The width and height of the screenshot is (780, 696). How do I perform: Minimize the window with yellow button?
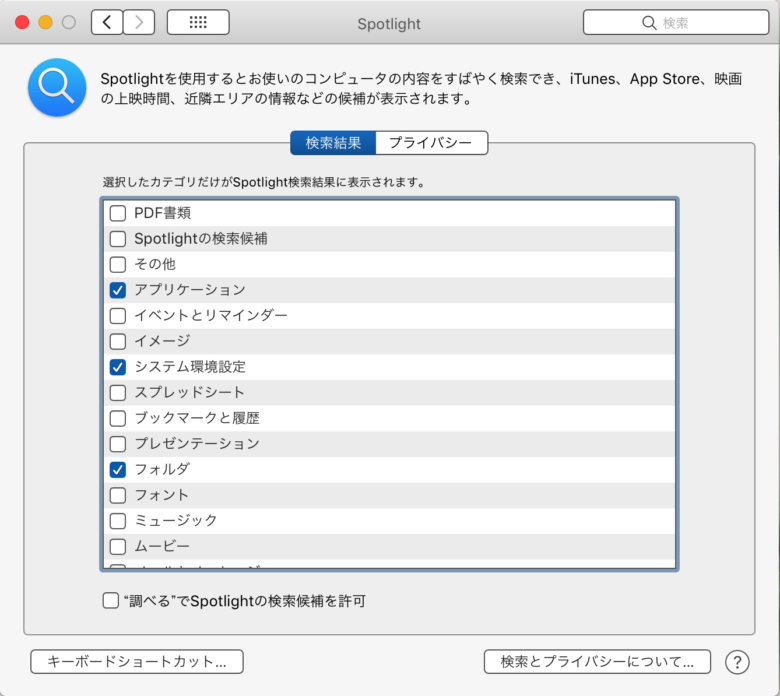[46, 22]
